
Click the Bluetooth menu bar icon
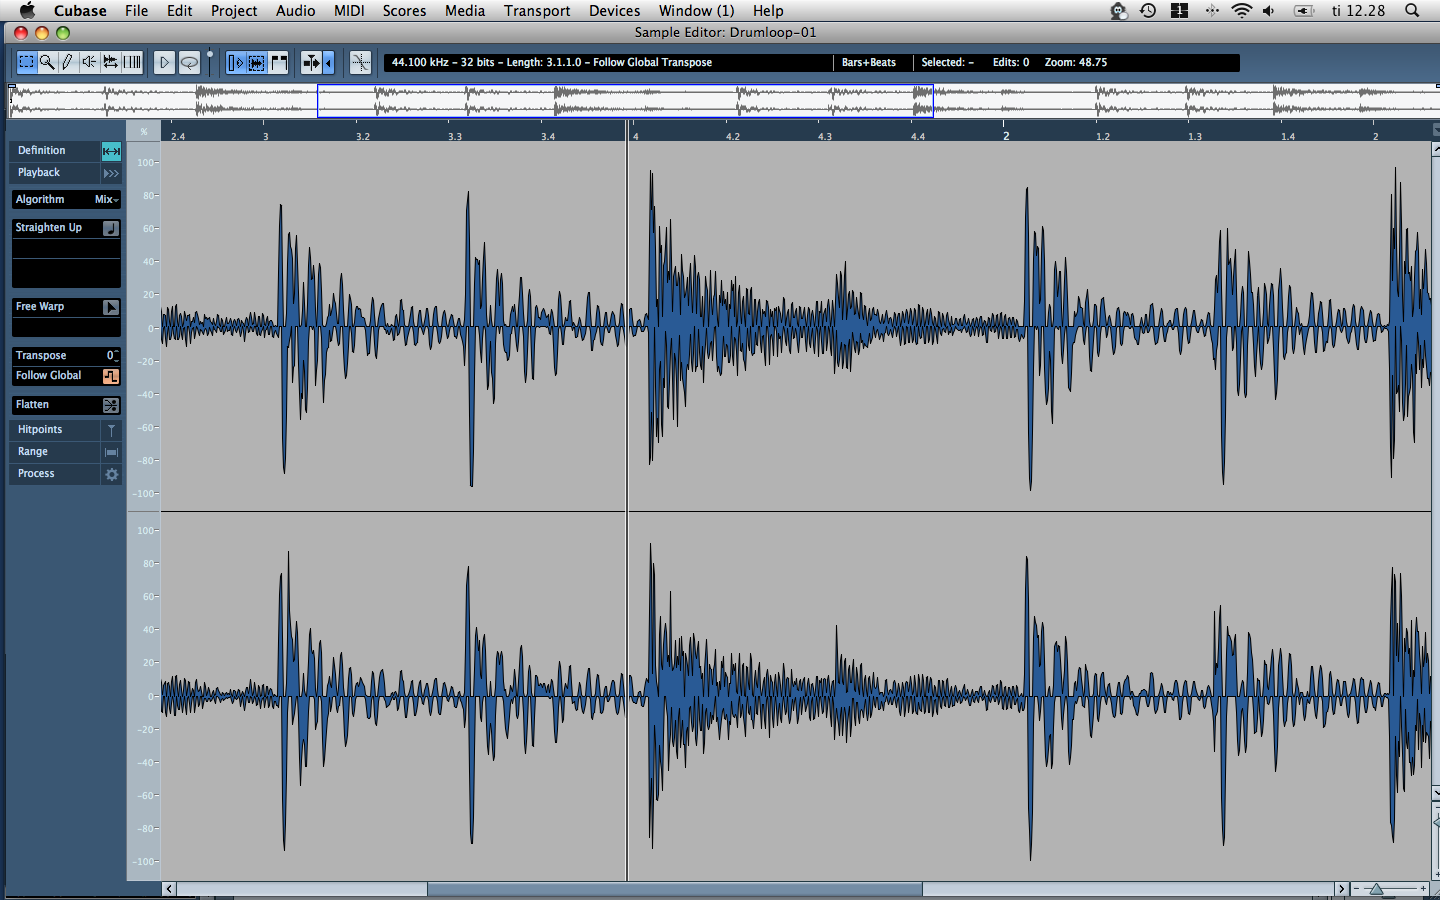[1212, 11]
